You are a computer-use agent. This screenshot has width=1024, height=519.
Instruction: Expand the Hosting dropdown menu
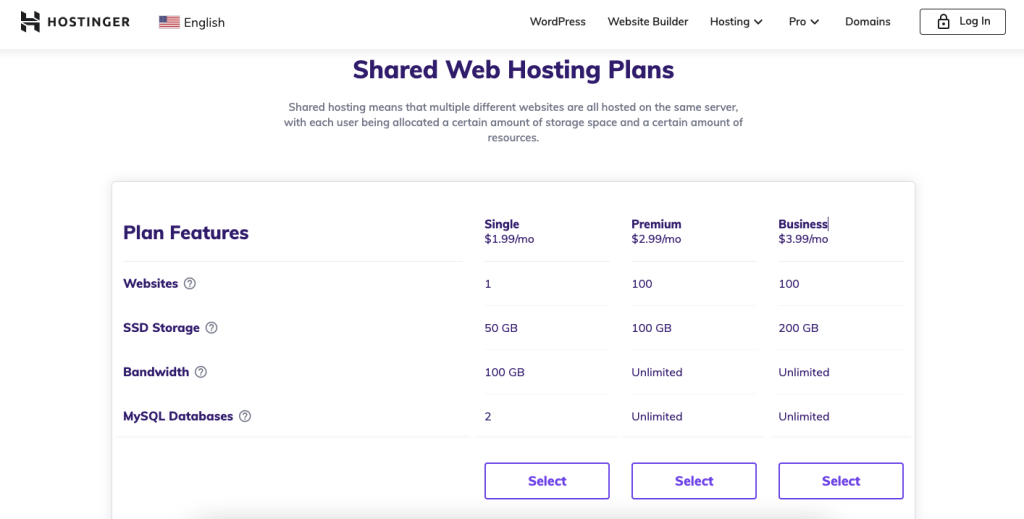click(x=736, y=22)
